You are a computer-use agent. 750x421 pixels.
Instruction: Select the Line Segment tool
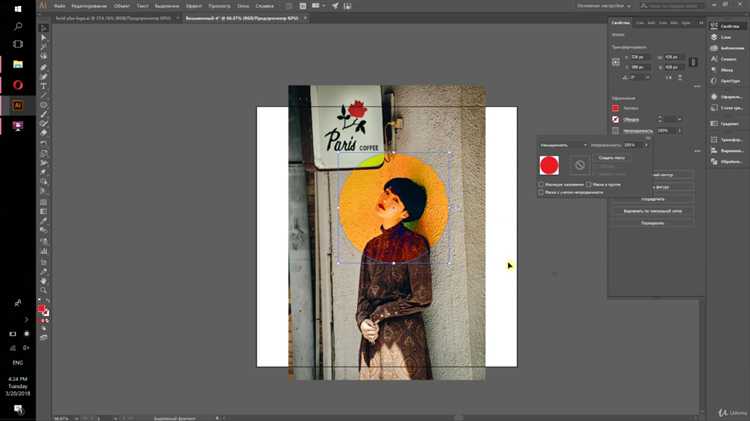(44, 96)
